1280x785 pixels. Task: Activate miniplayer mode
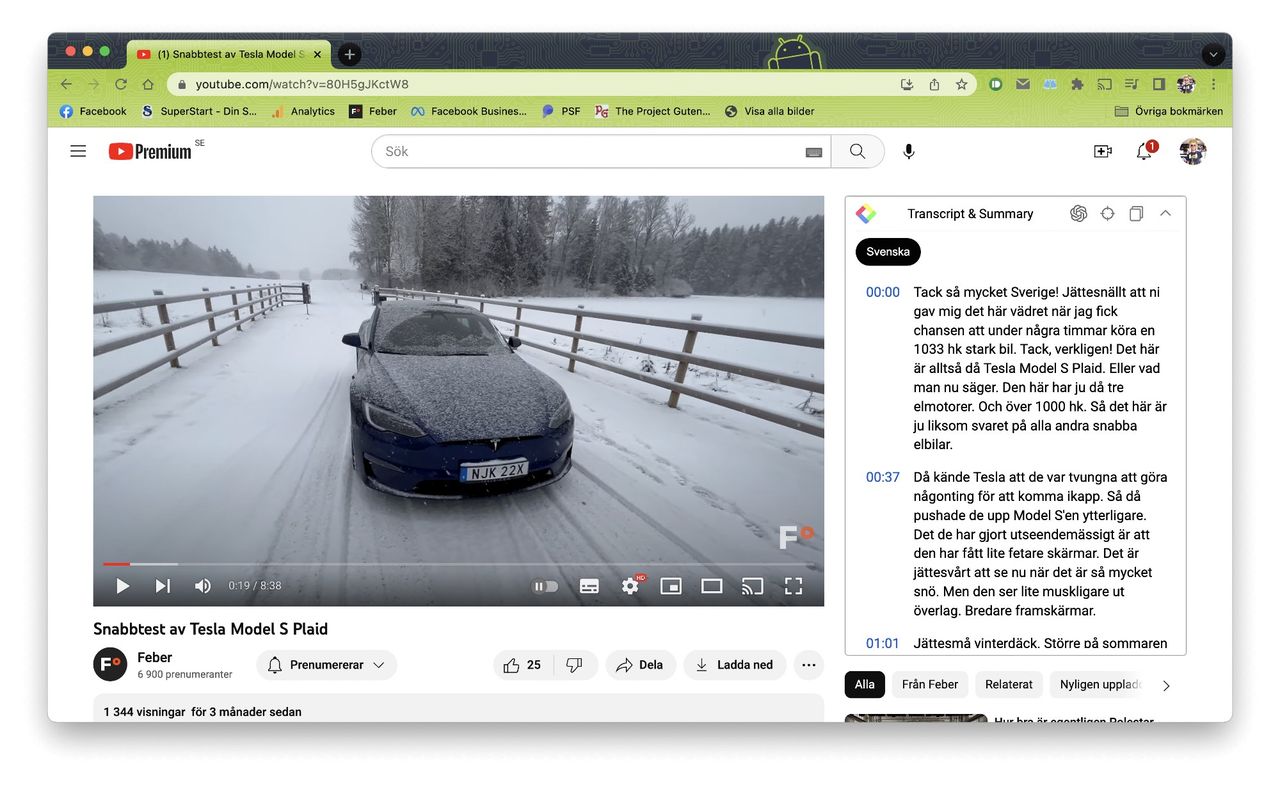pos(671,586)
